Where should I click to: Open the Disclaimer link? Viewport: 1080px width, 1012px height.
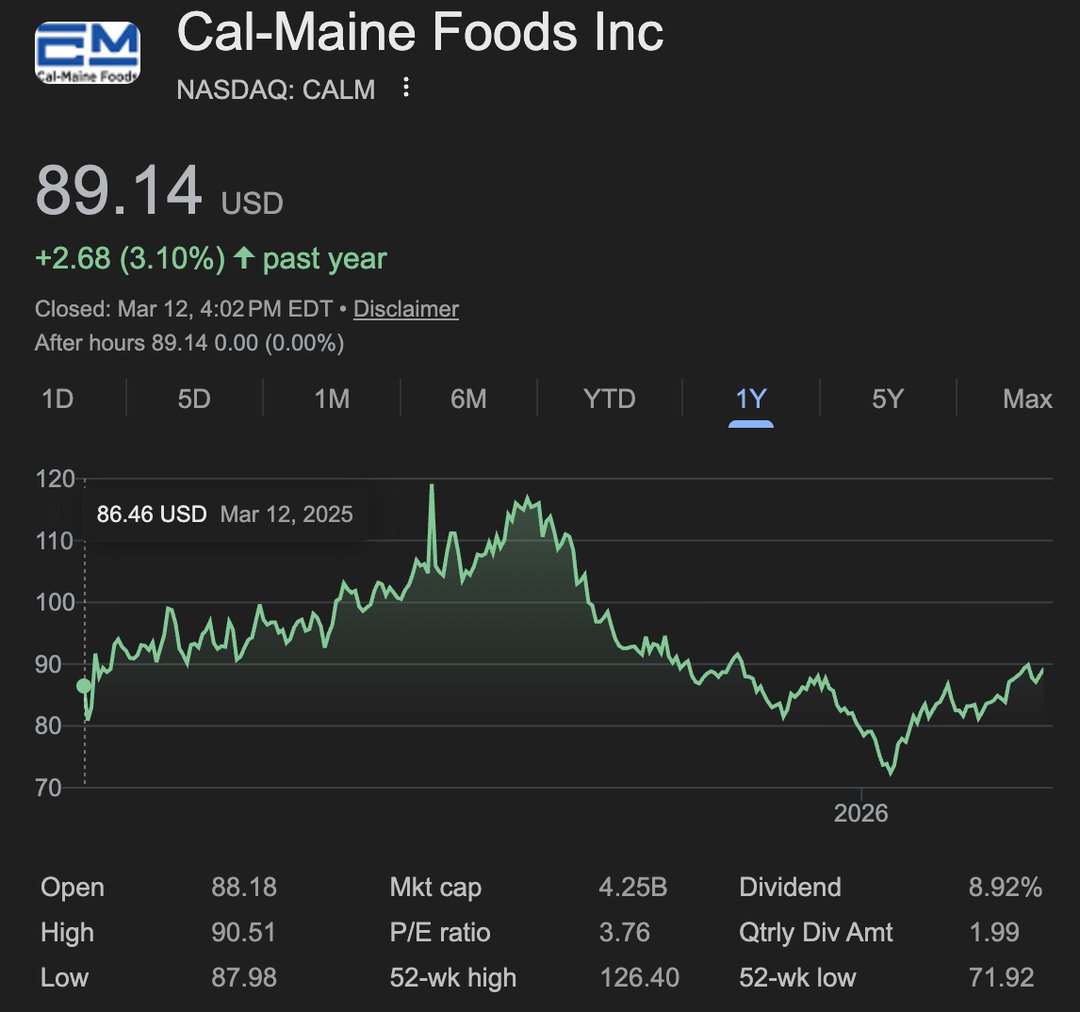pyautogui.click(x=406, y=309)
